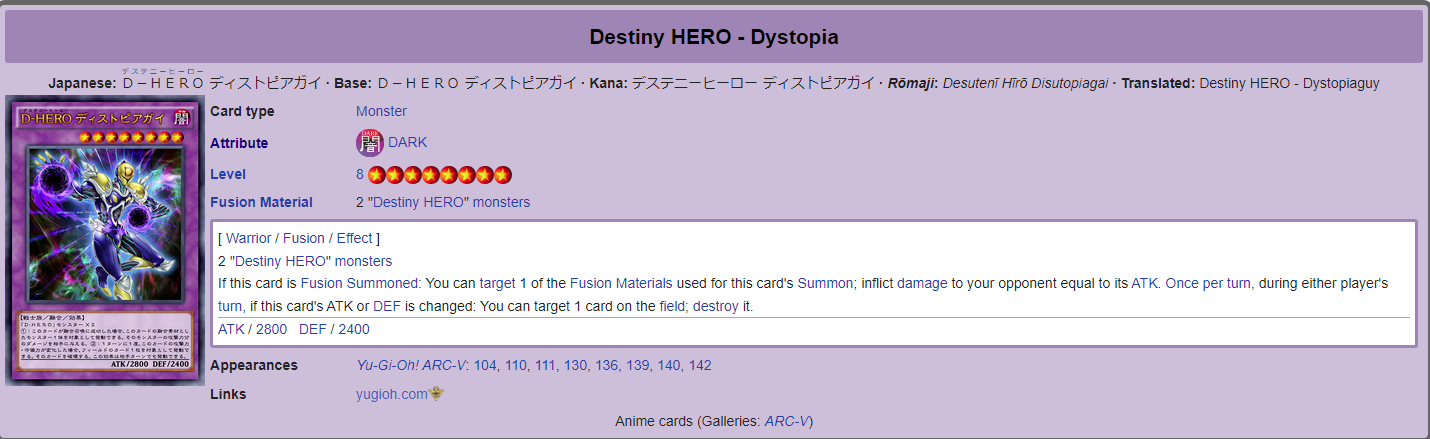Viewport: 1430px width, 439px height.
Task: Click the level stars icon row
Action: pyautogui.click(x=440, y=175)
